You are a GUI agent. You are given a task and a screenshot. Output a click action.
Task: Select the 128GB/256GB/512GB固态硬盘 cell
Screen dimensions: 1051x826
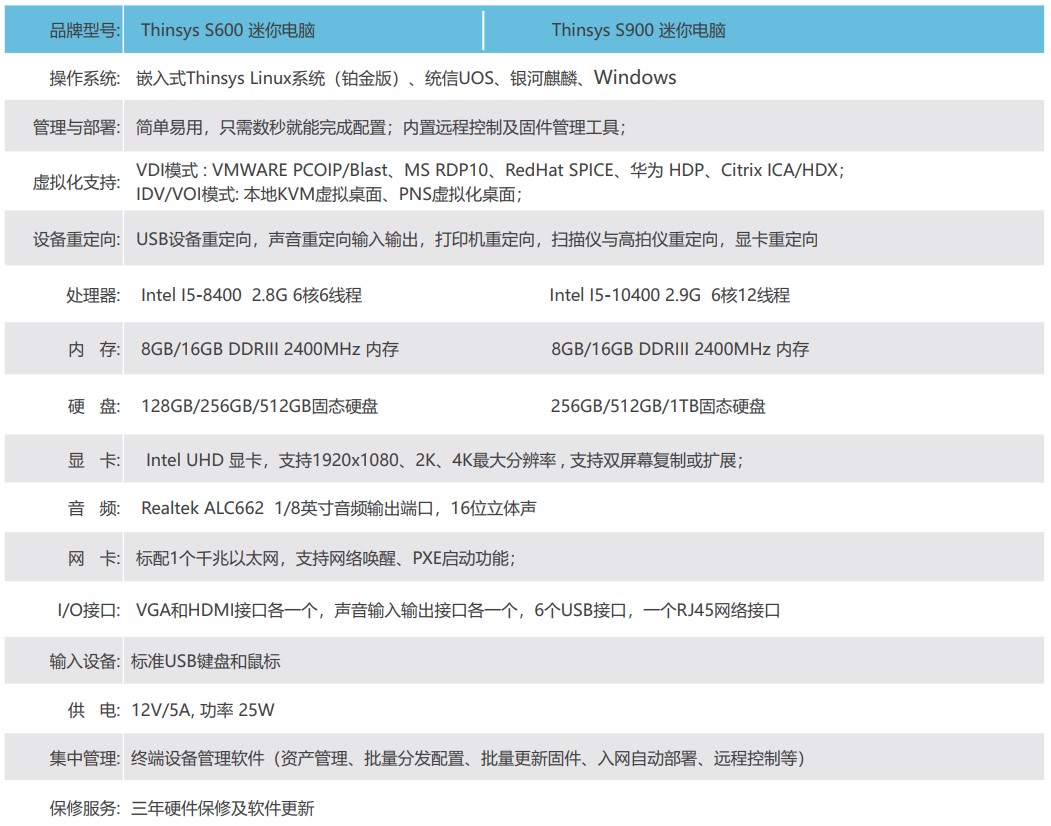coord(259,406)
